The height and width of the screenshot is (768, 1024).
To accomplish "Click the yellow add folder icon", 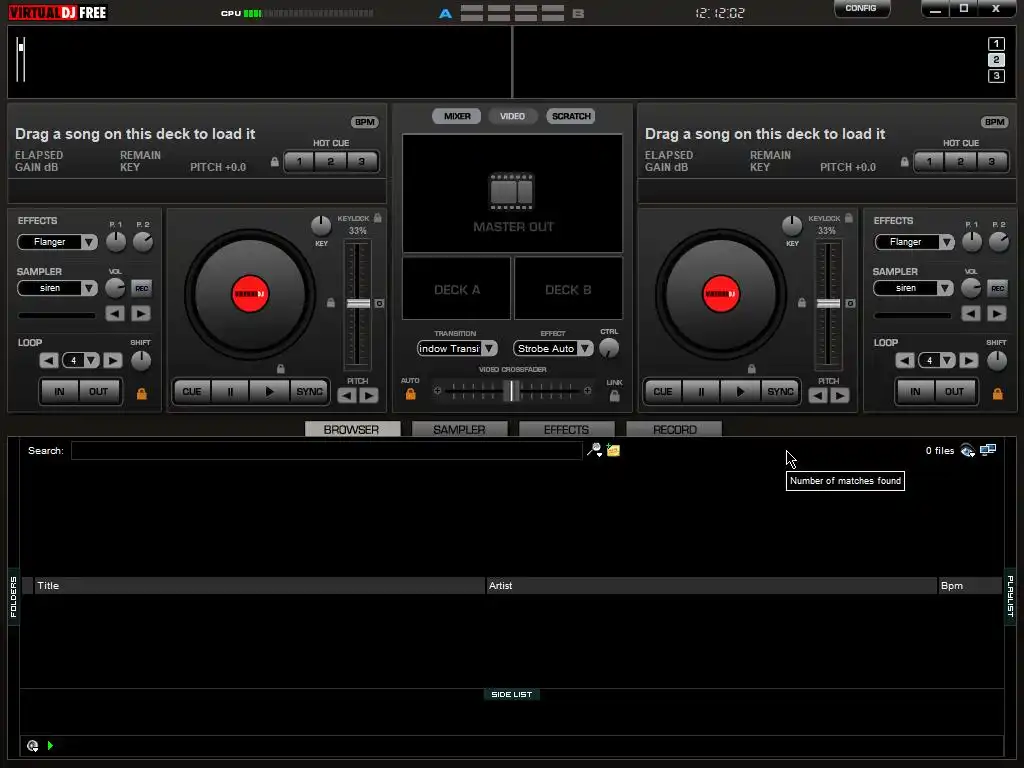I will pyautogui.click(x=613, y=450).
